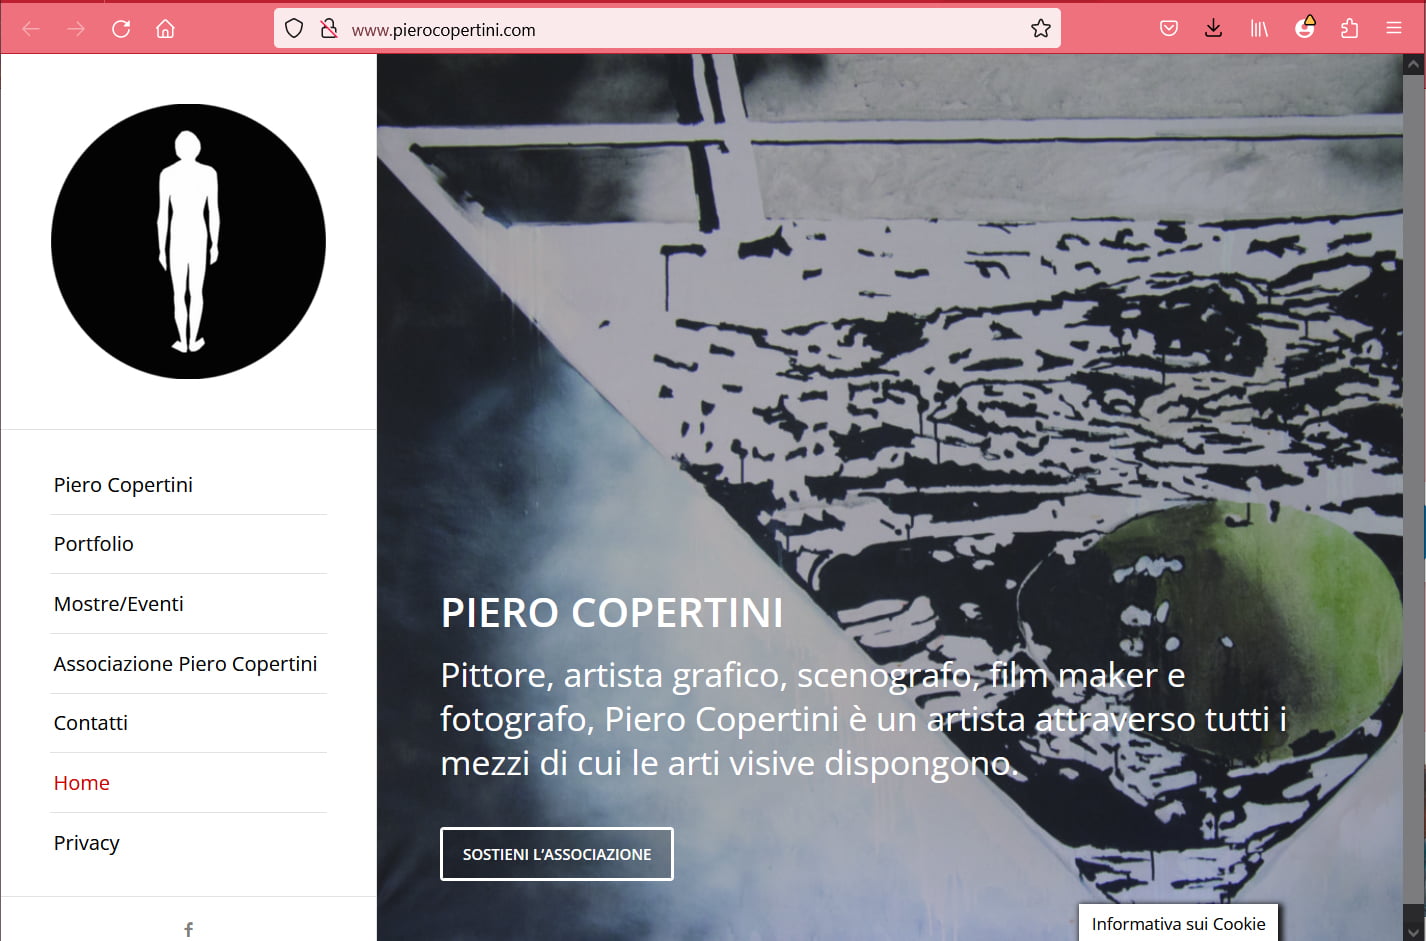Image resolution: width=1426 pixels, height=941 pixels.
Task: Click the URL address bar field
Action: 680,29
